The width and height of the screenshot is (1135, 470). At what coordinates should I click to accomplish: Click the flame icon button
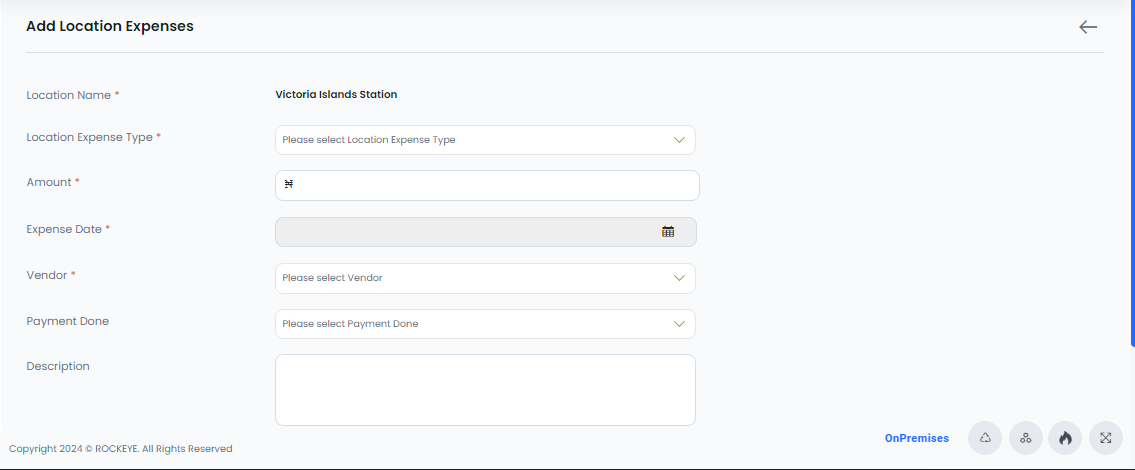point(1065,438)
